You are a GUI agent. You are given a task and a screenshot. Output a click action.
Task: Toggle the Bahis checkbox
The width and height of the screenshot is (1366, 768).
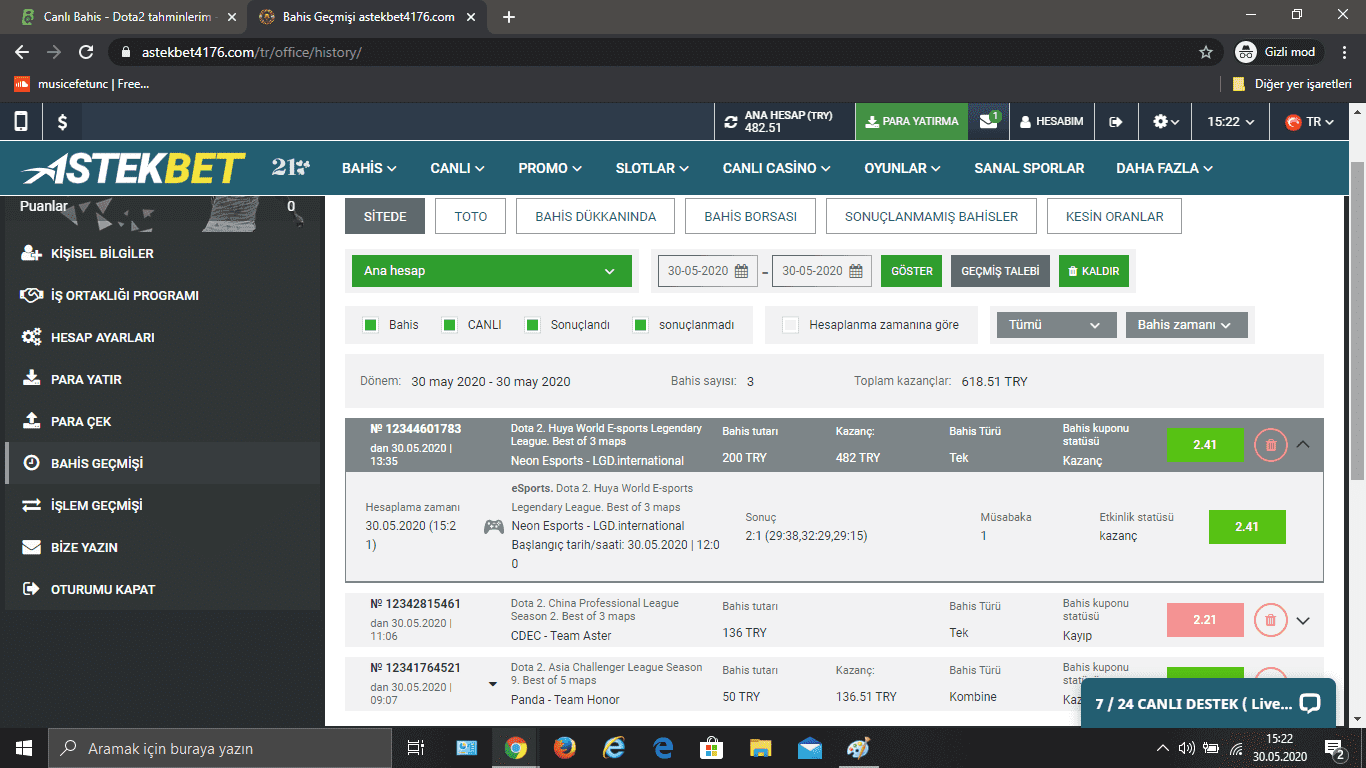click(371, 325)
